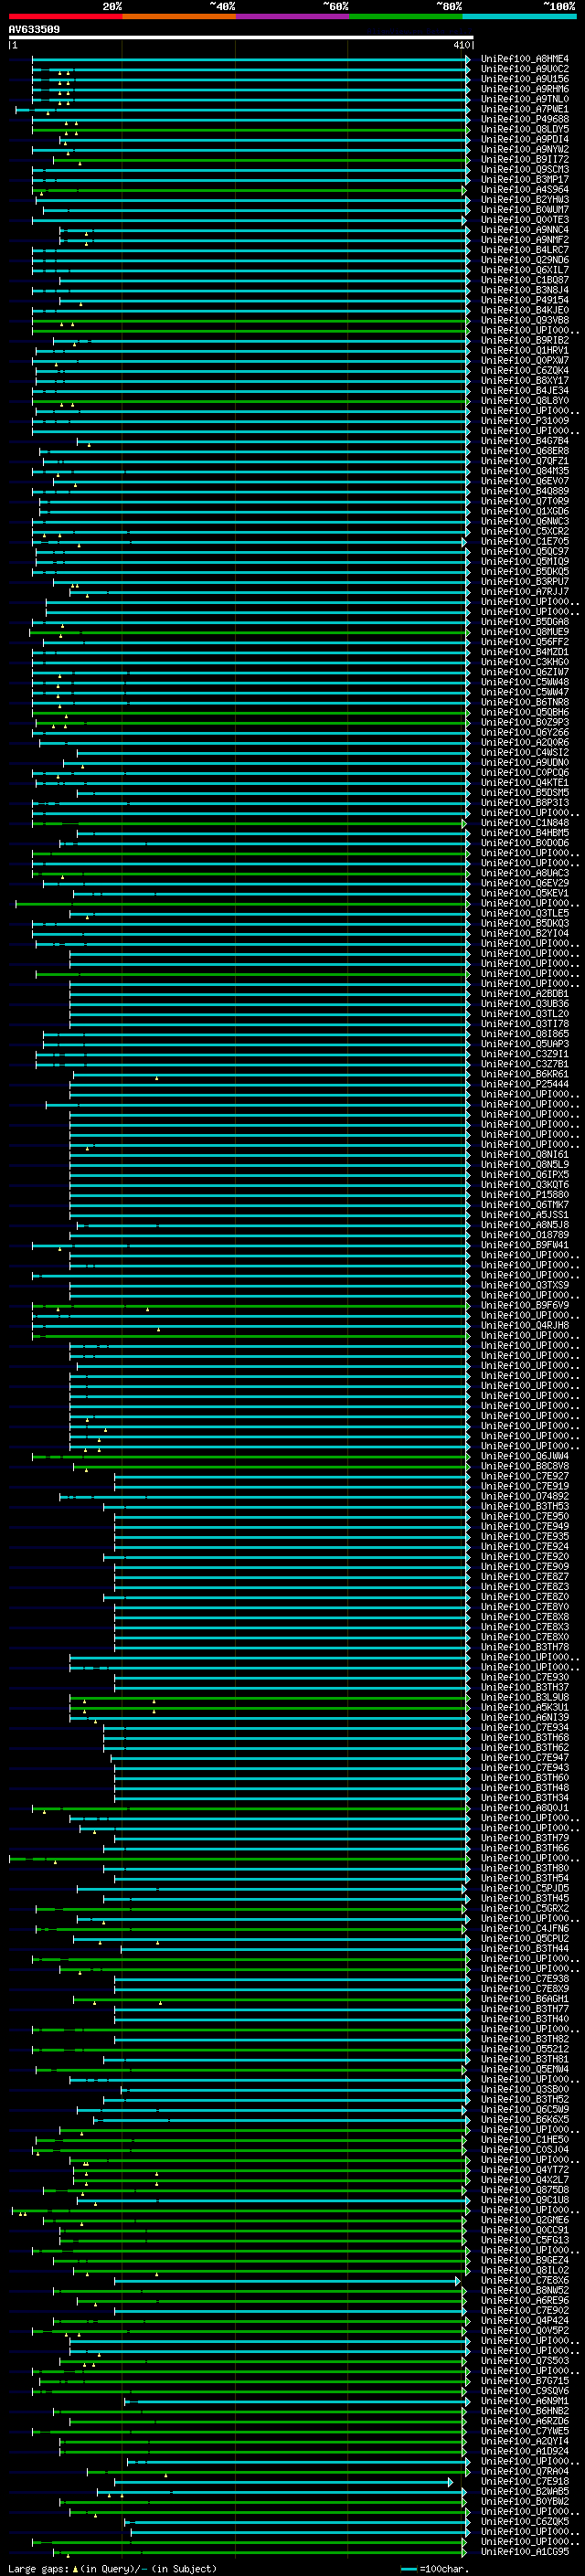Click the orange ~40% identity legend segment
The height and width of the screenshot is (2576, 585).
179,16
